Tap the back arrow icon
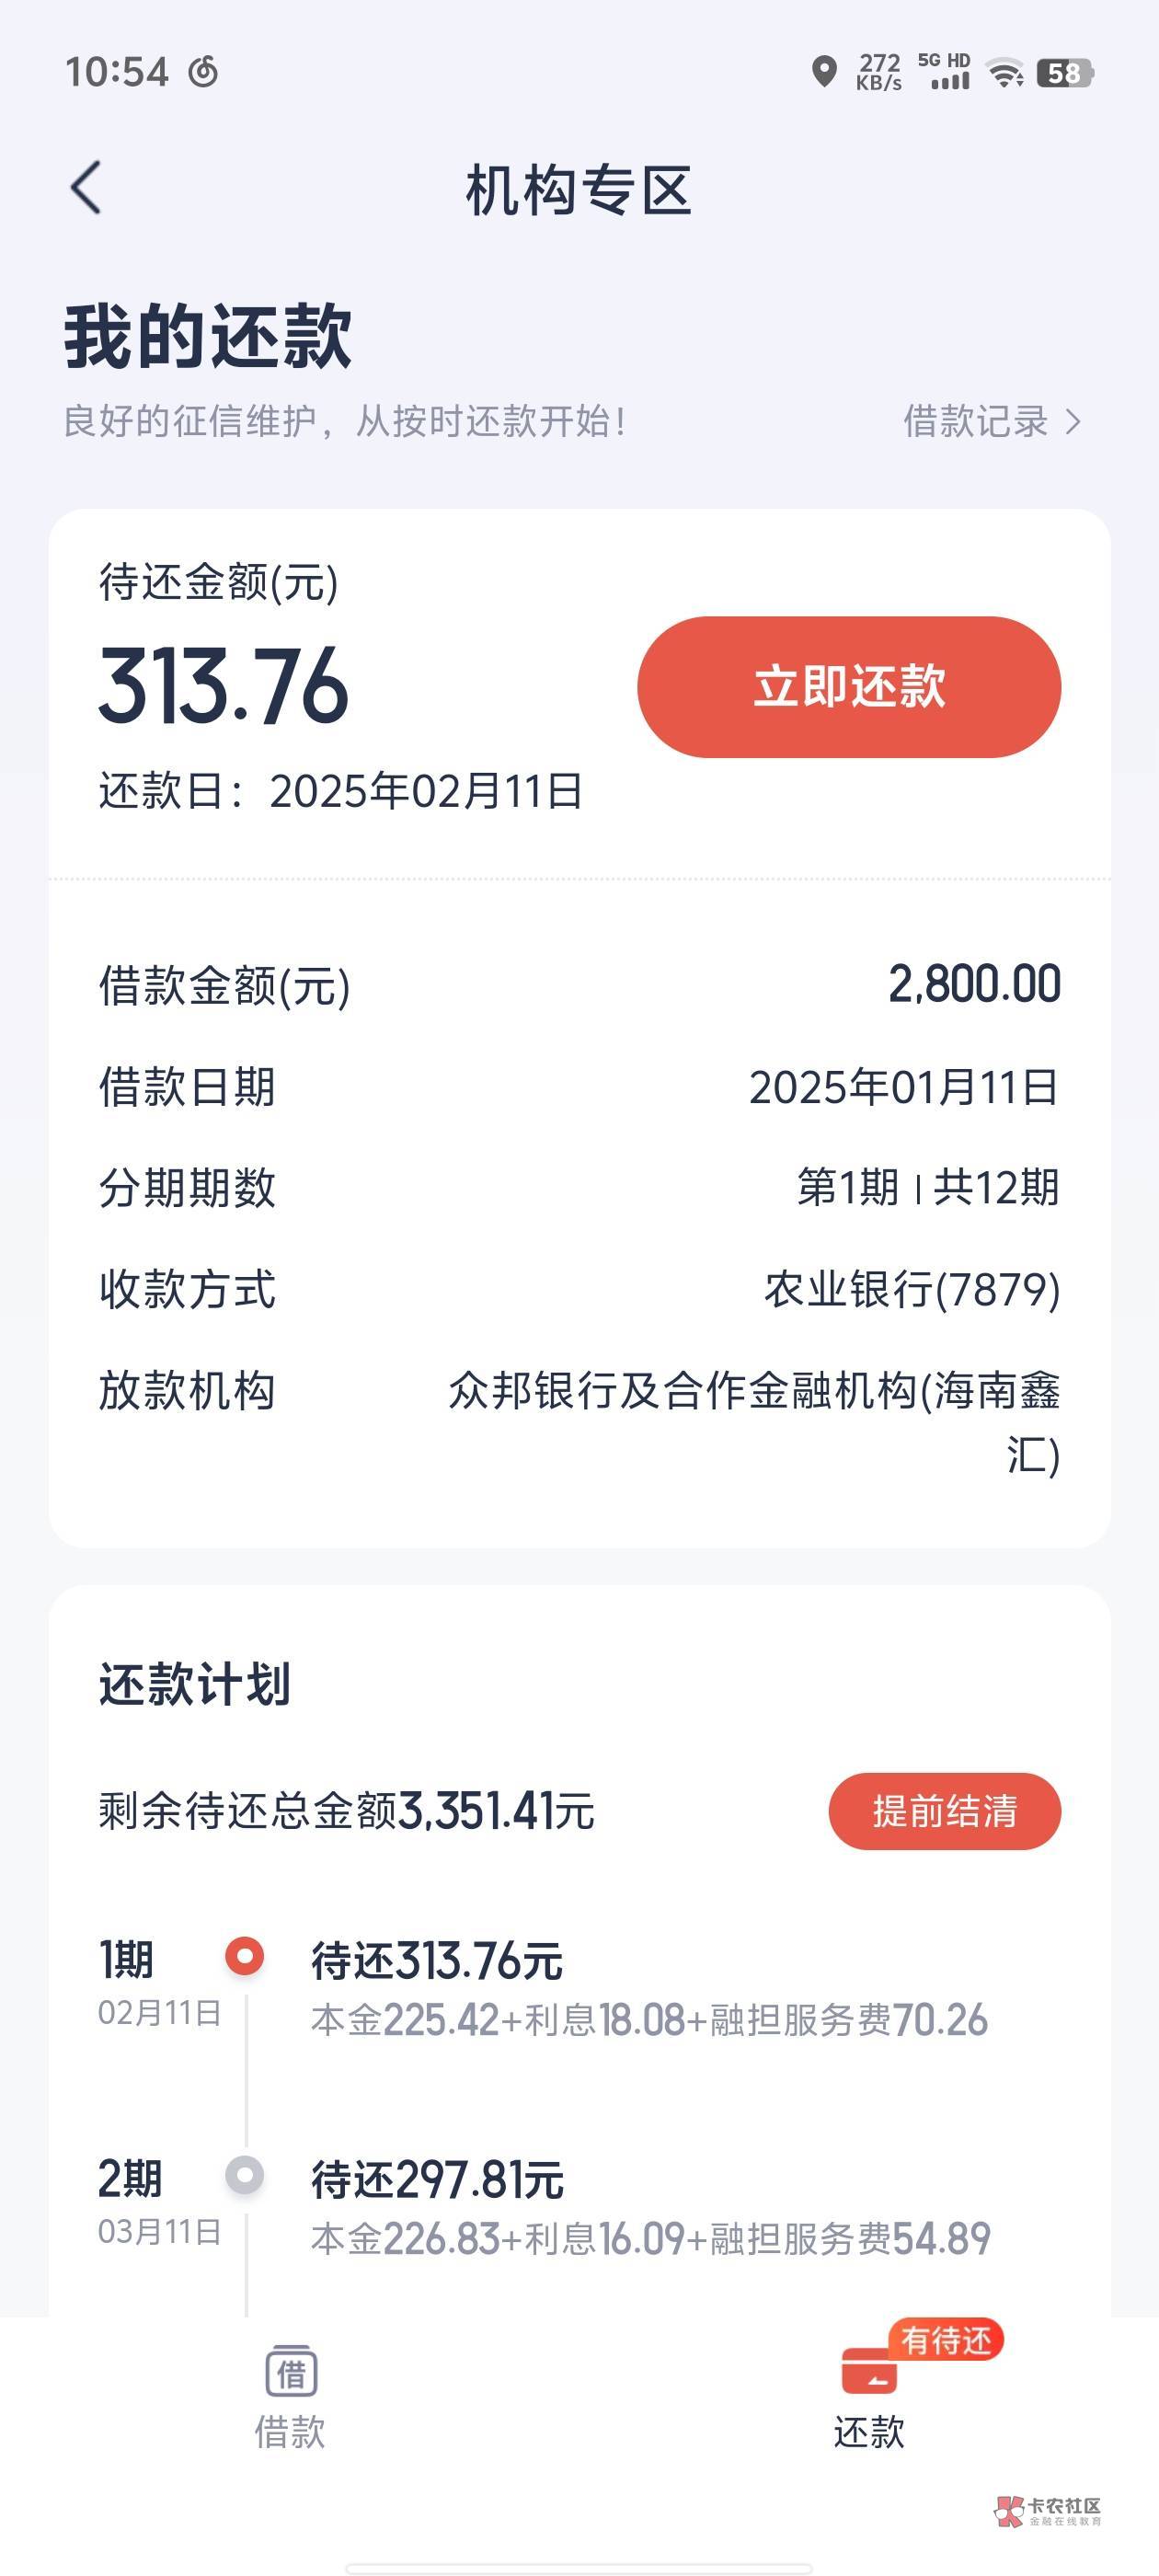The height and width of the screenshot is (2576, 1159). click(87, 188)
